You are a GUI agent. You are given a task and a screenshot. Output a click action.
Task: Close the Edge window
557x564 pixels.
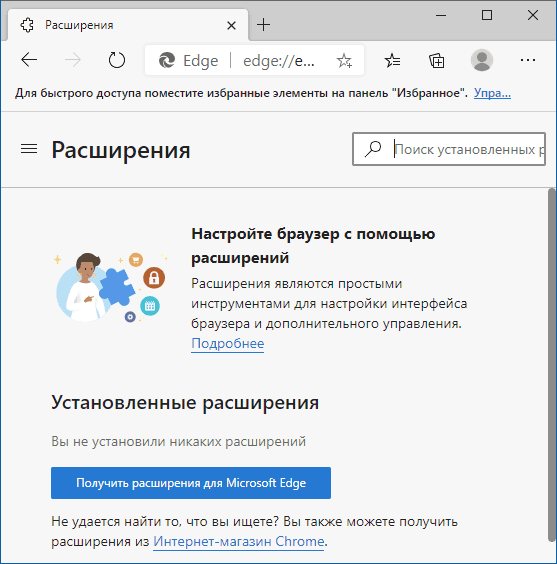[x=533, y=15]
